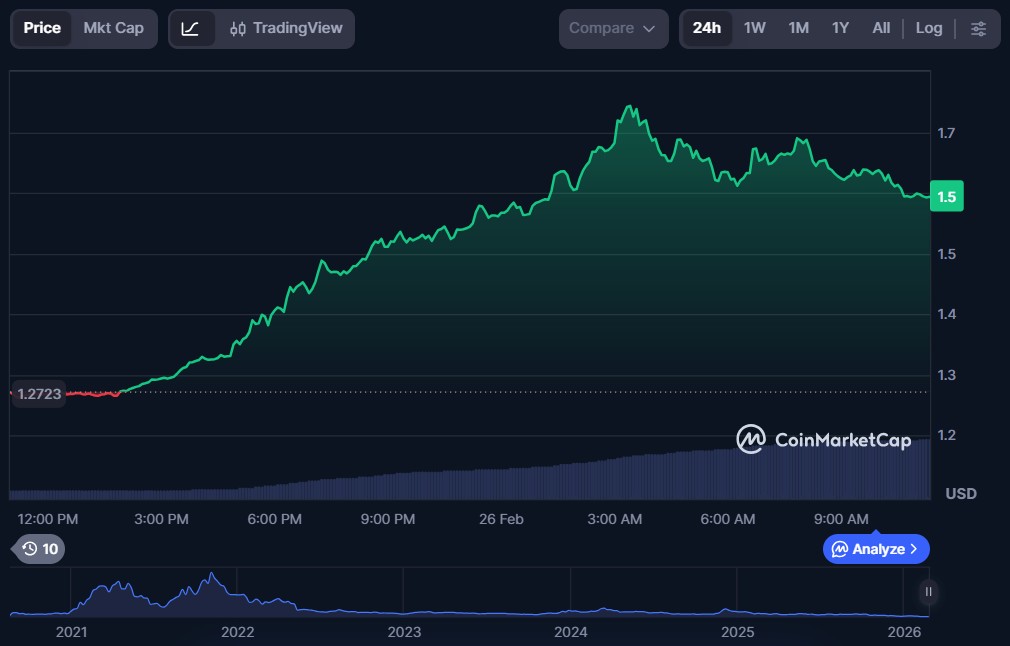The image size is (1010, 646).
Task: Click the Compare dropdown chevron arrow
Action: (x=649, y=29)
